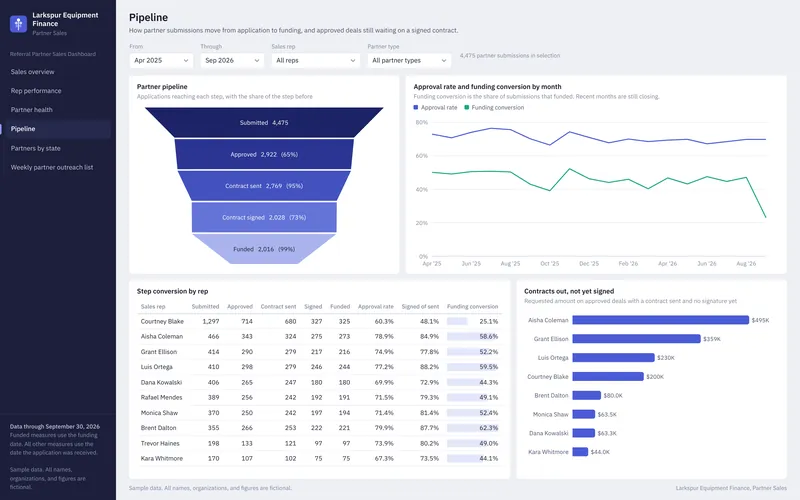Screen dimensions: 800x500
Task: Click Dana Kowalski table row name
Action: coord(161,382)
